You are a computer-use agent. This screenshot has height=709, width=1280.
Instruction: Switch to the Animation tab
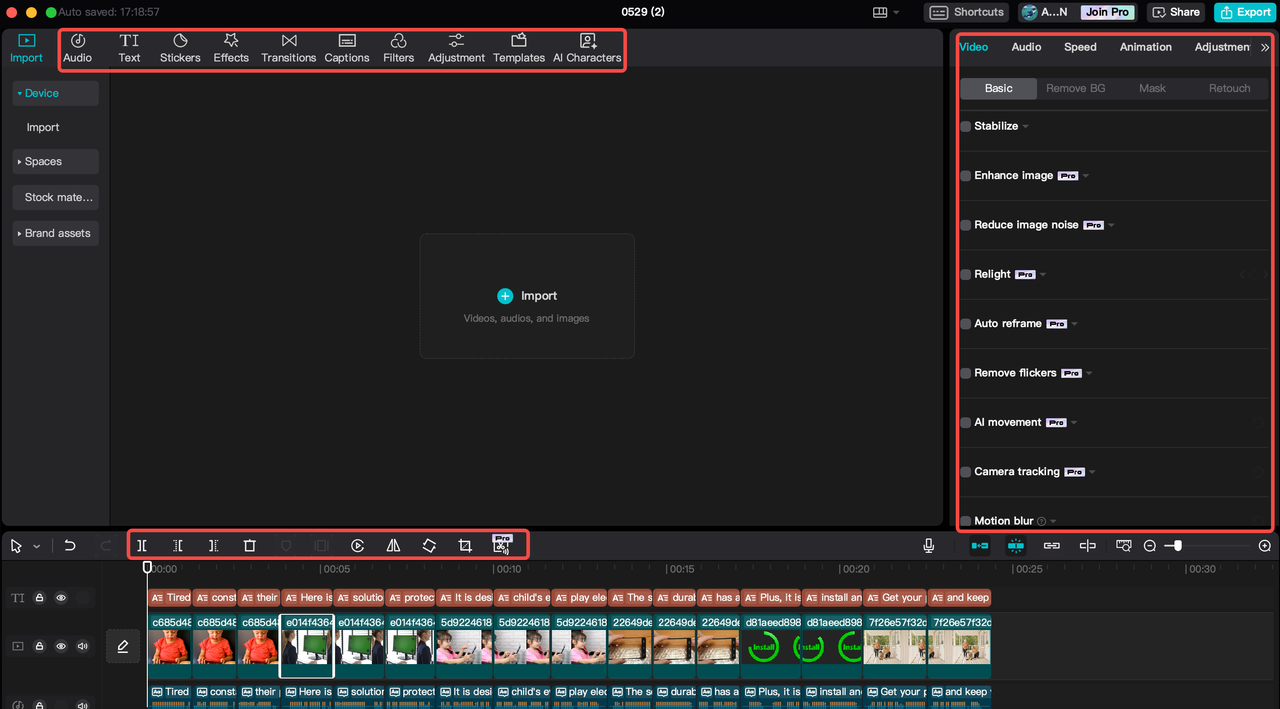click(x=1146, y=47)
